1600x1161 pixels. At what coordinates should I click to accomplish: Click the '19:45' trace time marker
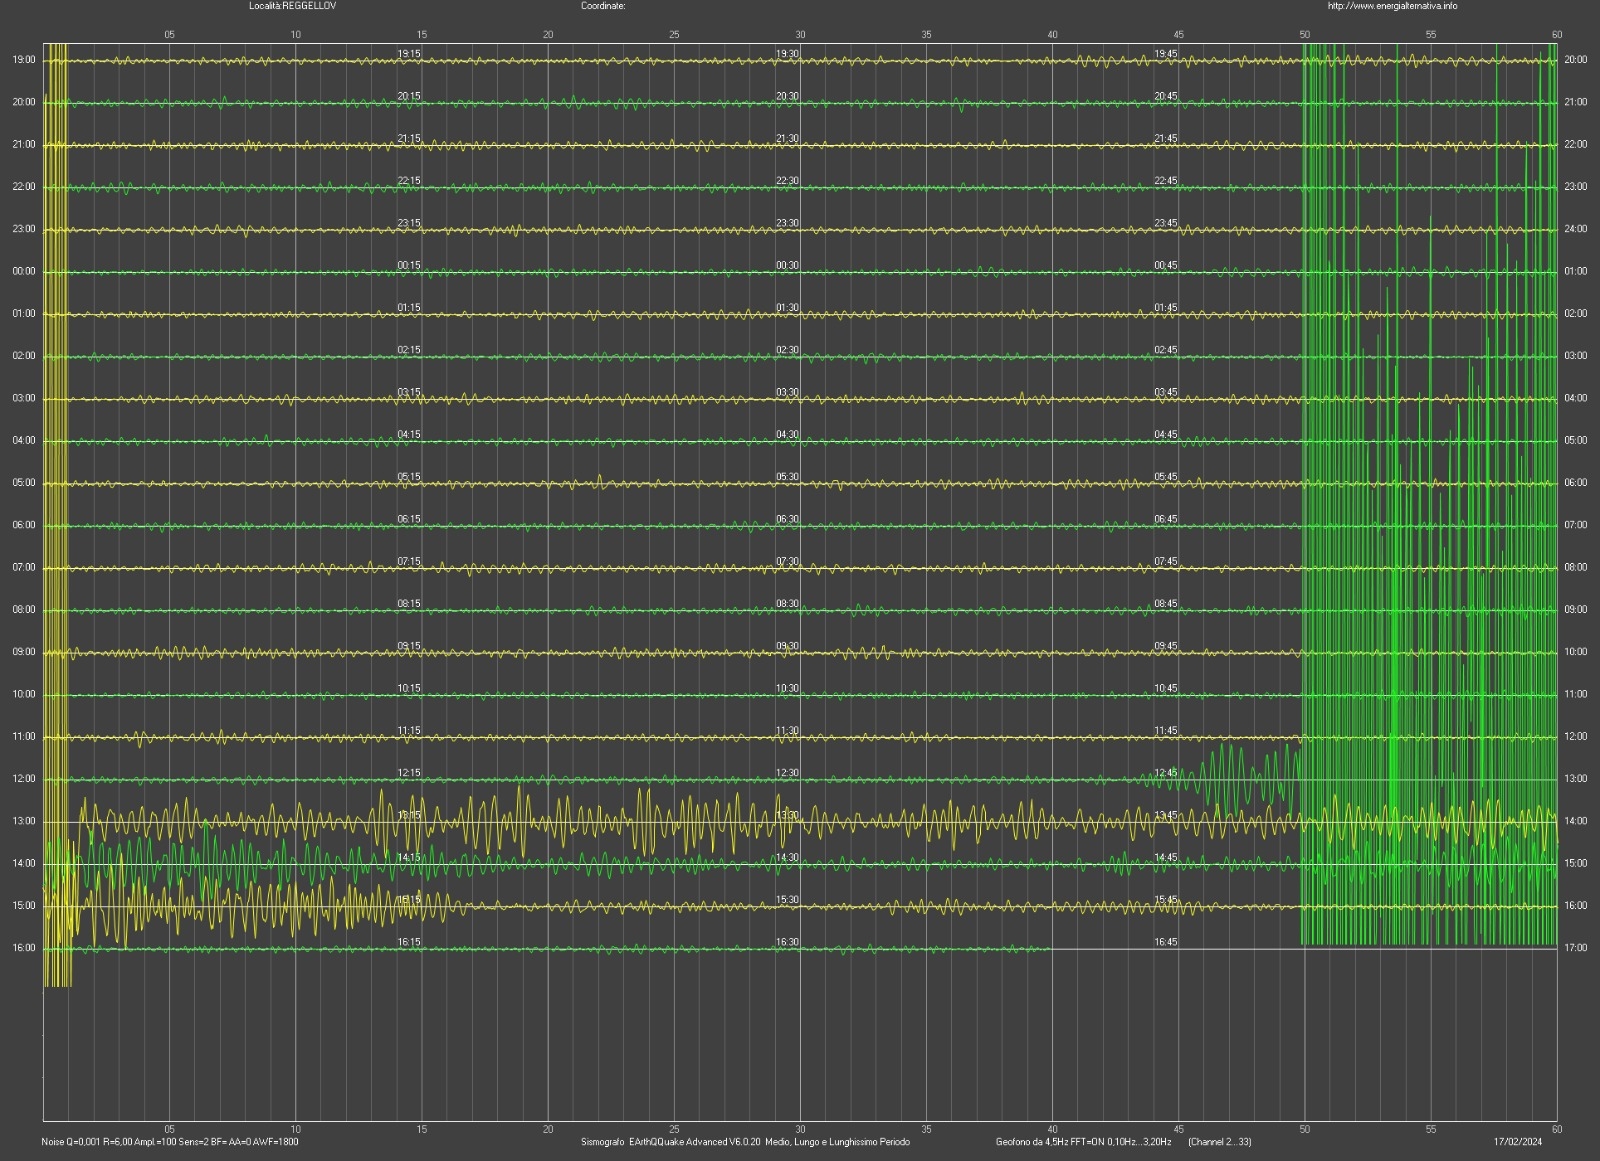point(1166,54)
